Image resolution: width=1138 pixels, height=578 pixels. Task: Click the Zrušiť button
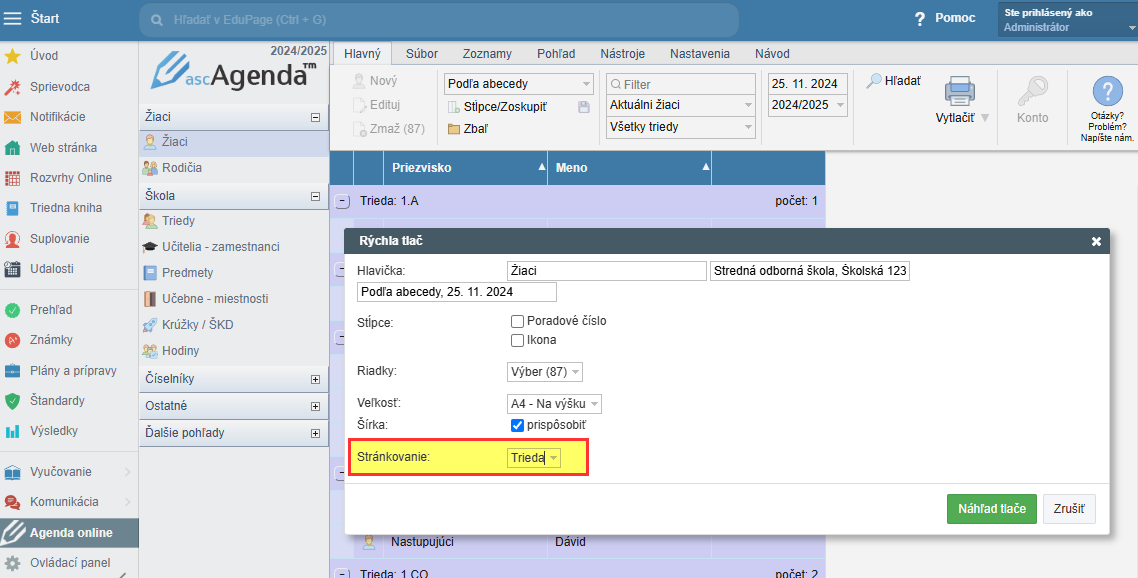(x=1069, y=509)
